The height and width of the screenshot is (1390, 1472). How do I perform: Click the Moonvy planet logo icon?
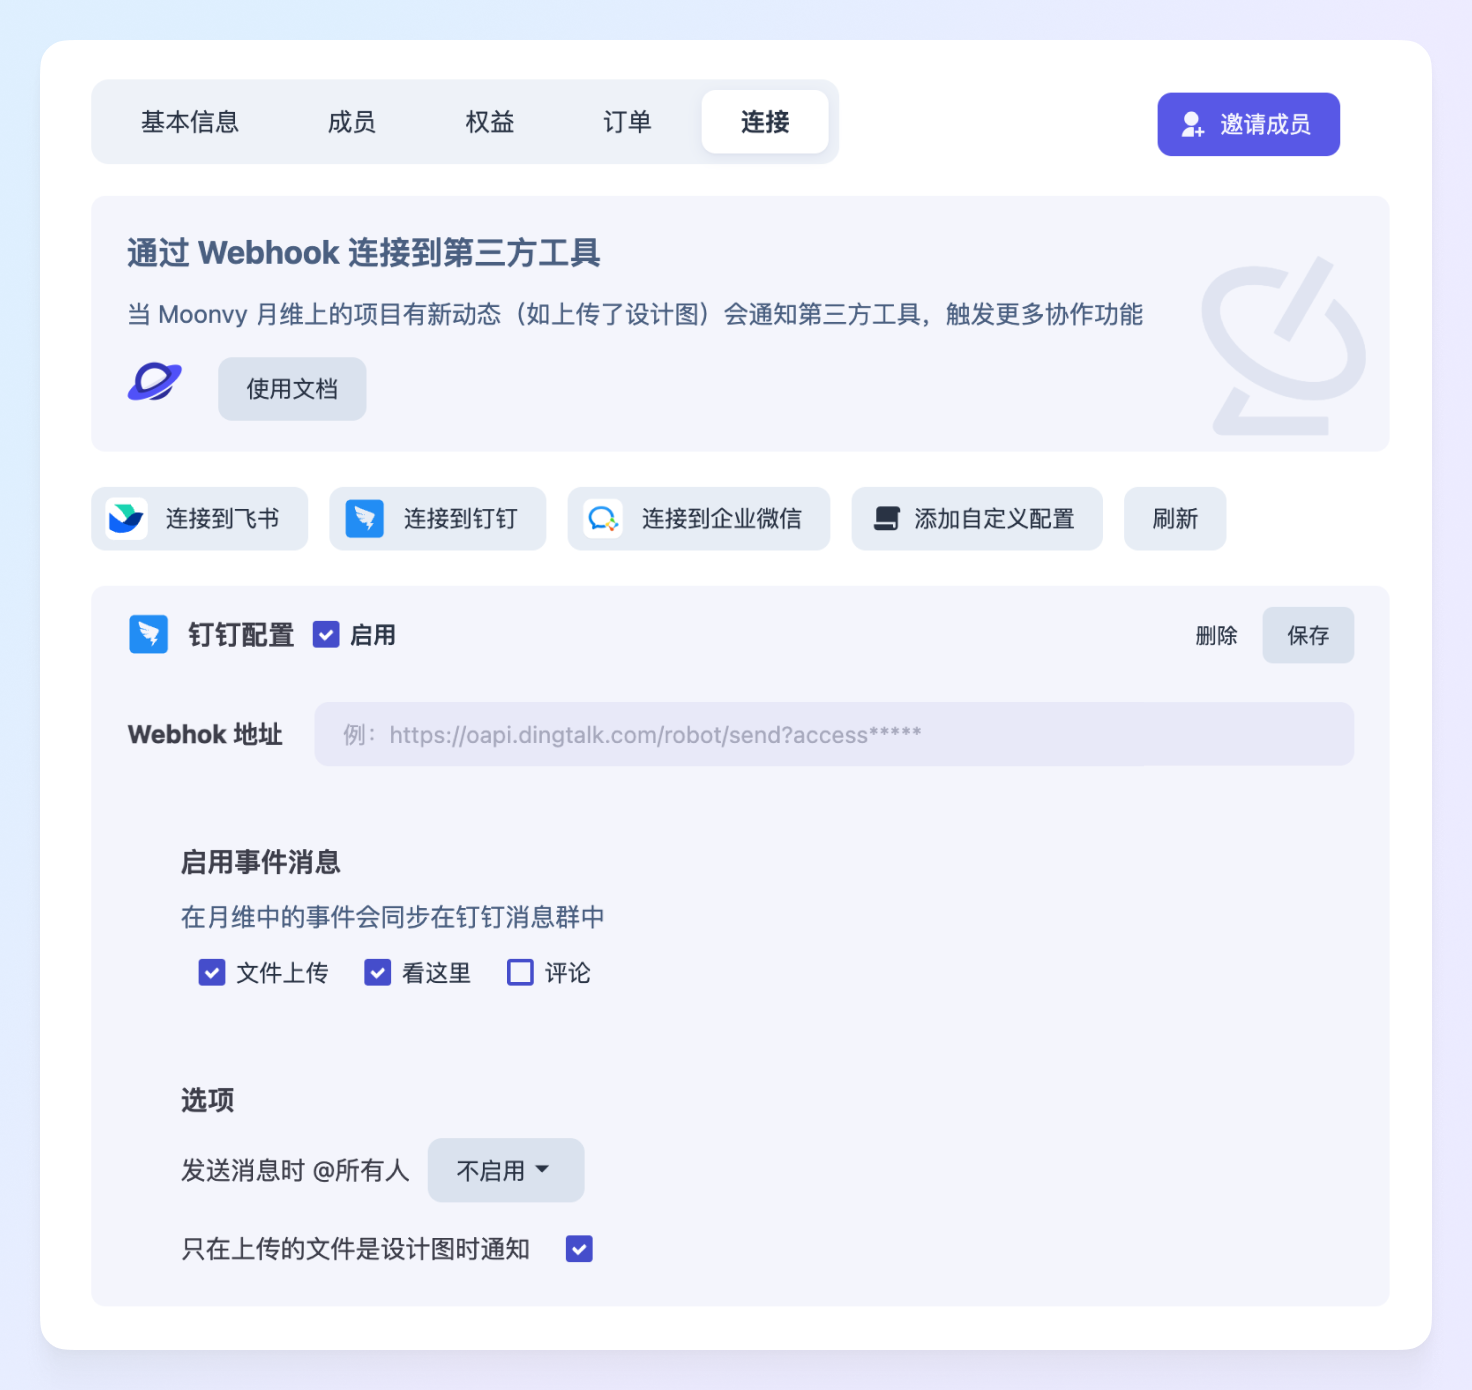click(x=155, y=382)
